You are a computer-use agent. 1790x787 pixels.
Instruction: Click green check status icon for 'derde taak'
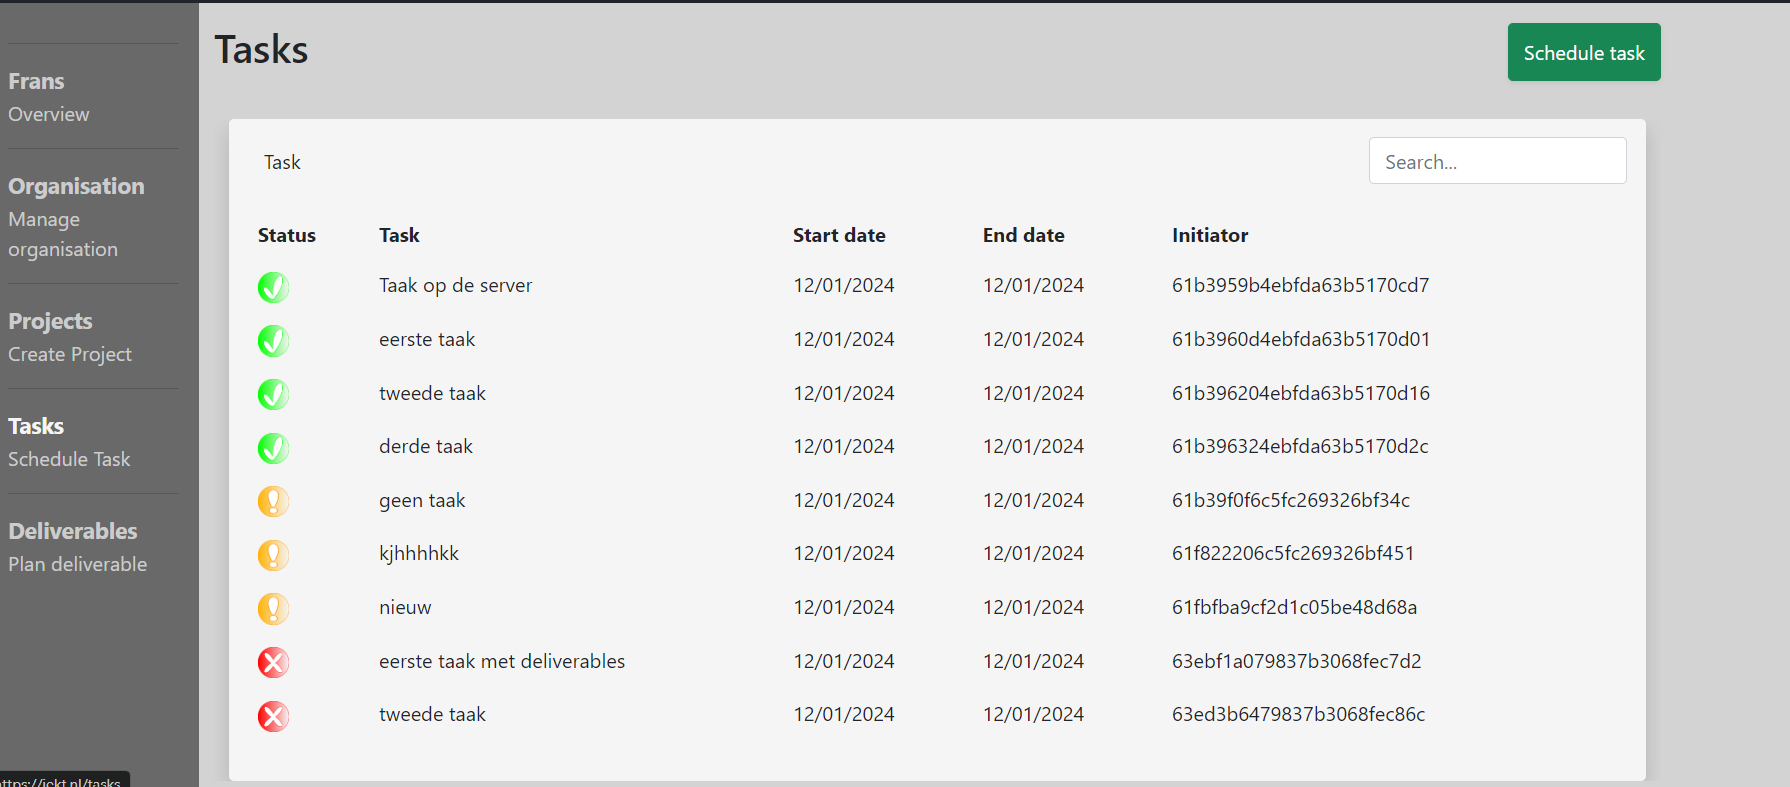click(273, 448)
